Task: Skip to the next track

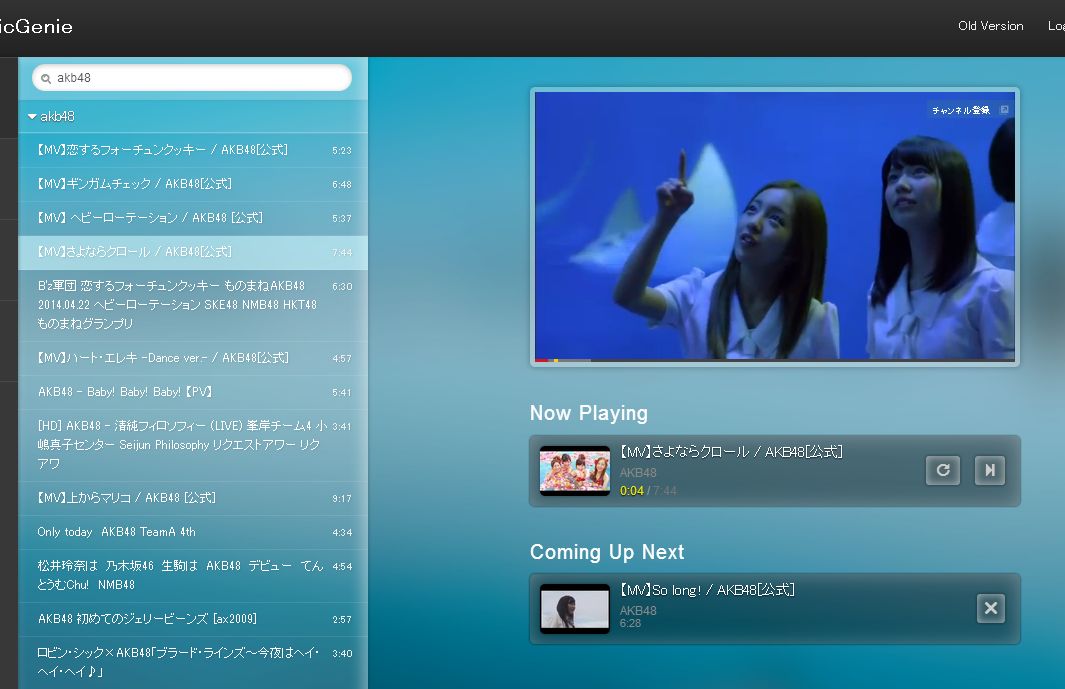Action: point(990,470)
